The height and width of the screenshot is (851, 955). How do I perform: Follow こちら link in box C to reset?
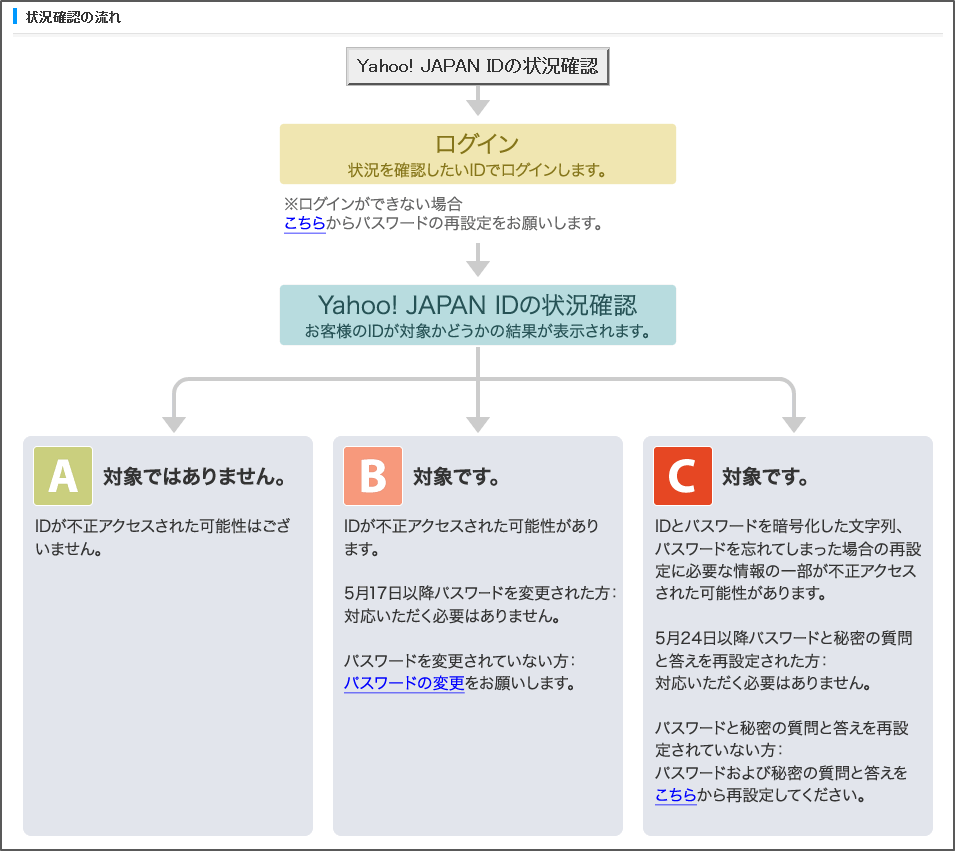[675, 795]
